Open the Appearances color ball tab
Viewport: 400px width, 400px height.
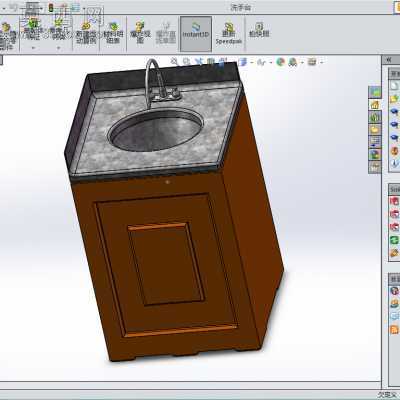pos(375,154)
